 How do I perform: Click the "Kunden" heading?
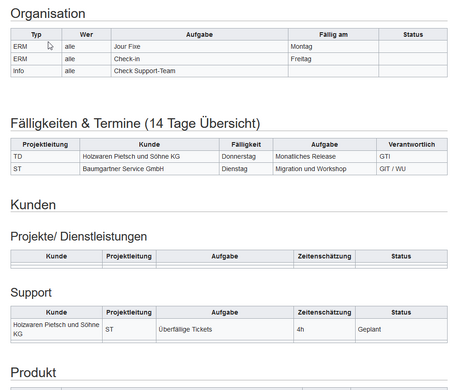pyautogui.click(x=33, y=205)
